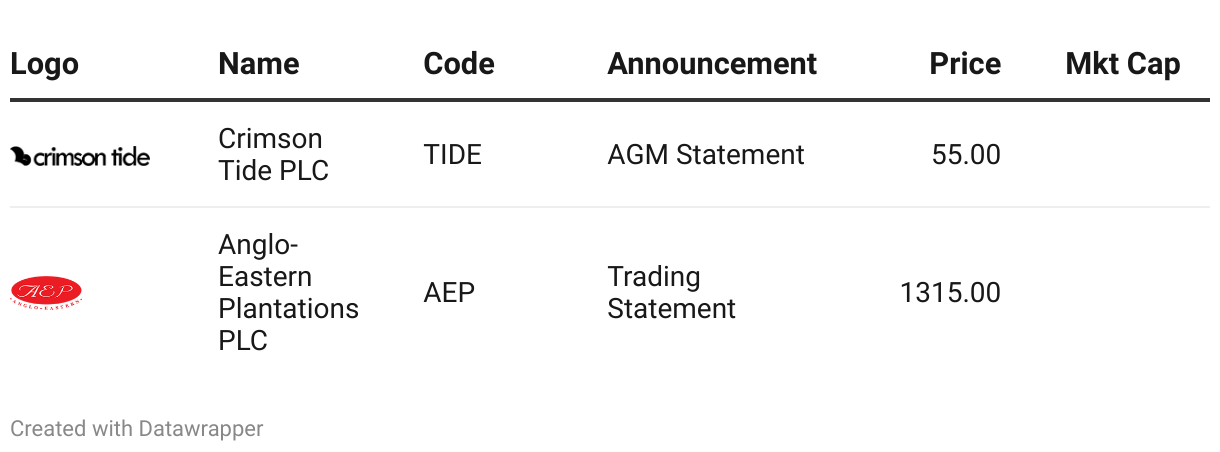This screenshot has height=452, width=1220.
Task: Click the 1315.00 price value
Action: 951,292
